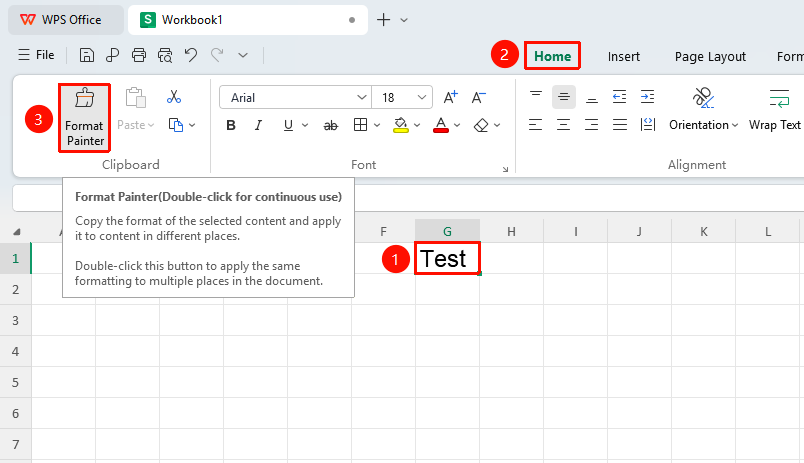Click the Cut scissors icon
Viewport: 804px width, 463px height.
(x=174, y=97)
